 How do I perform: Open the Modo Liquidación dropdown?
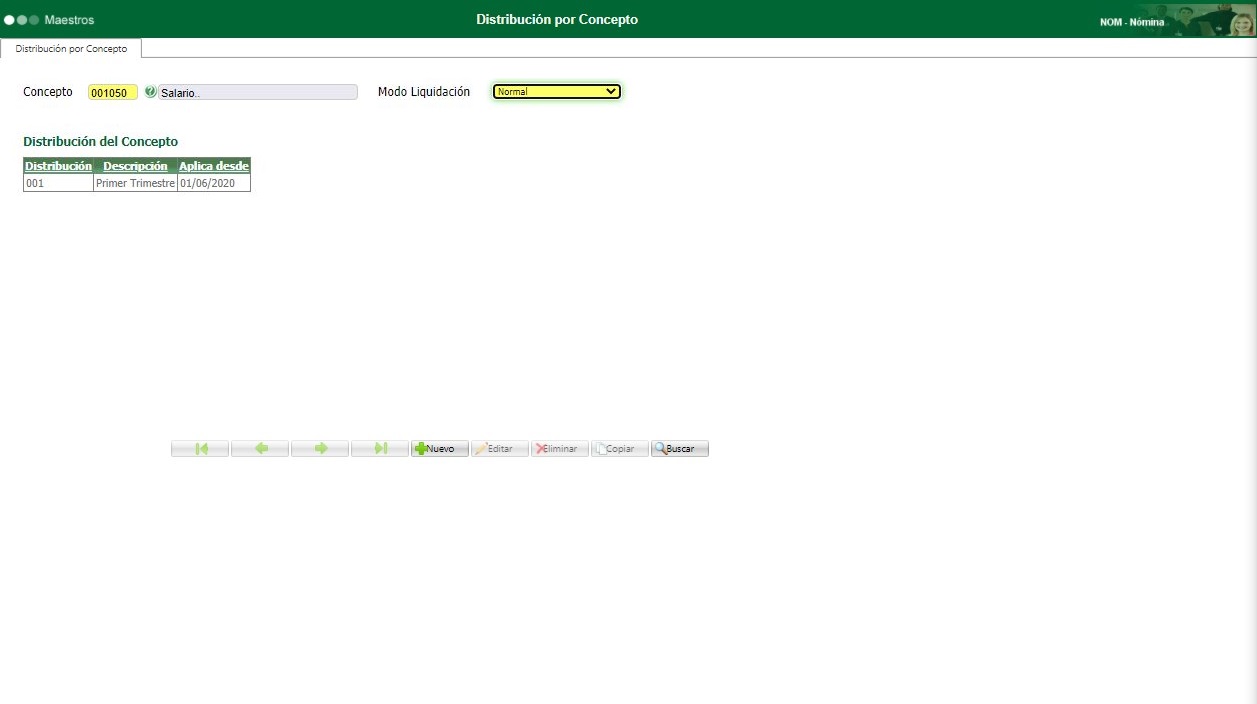pyautogui.click(x=556, y=91)
